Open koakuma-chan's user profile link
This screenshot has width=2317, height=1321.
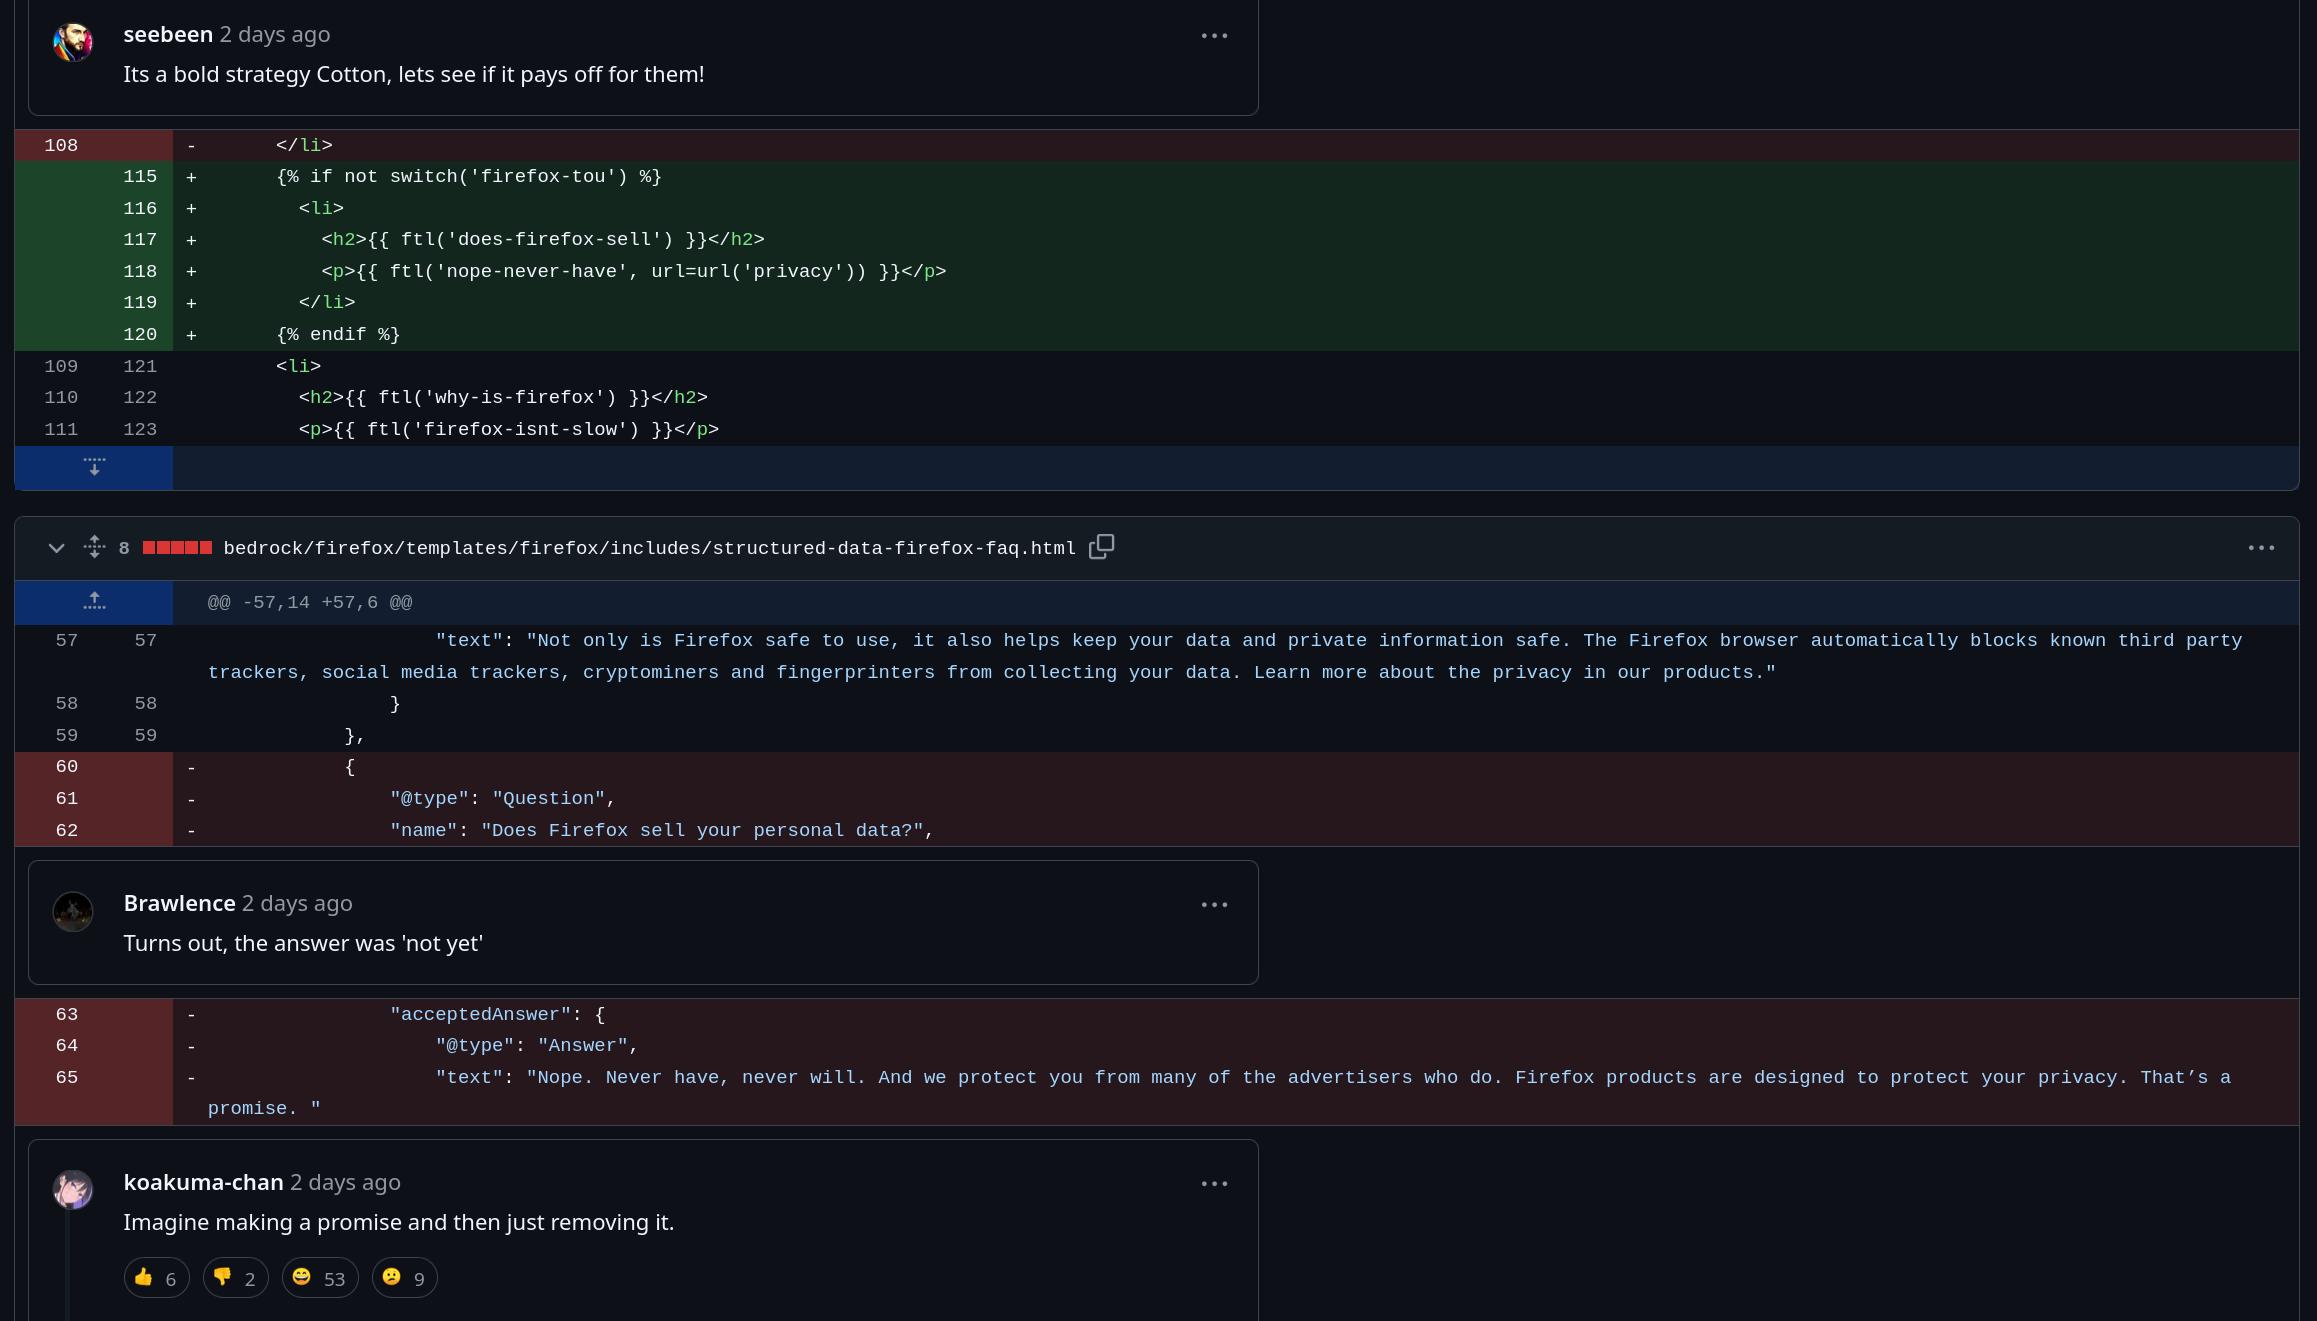coord(203,1182)
